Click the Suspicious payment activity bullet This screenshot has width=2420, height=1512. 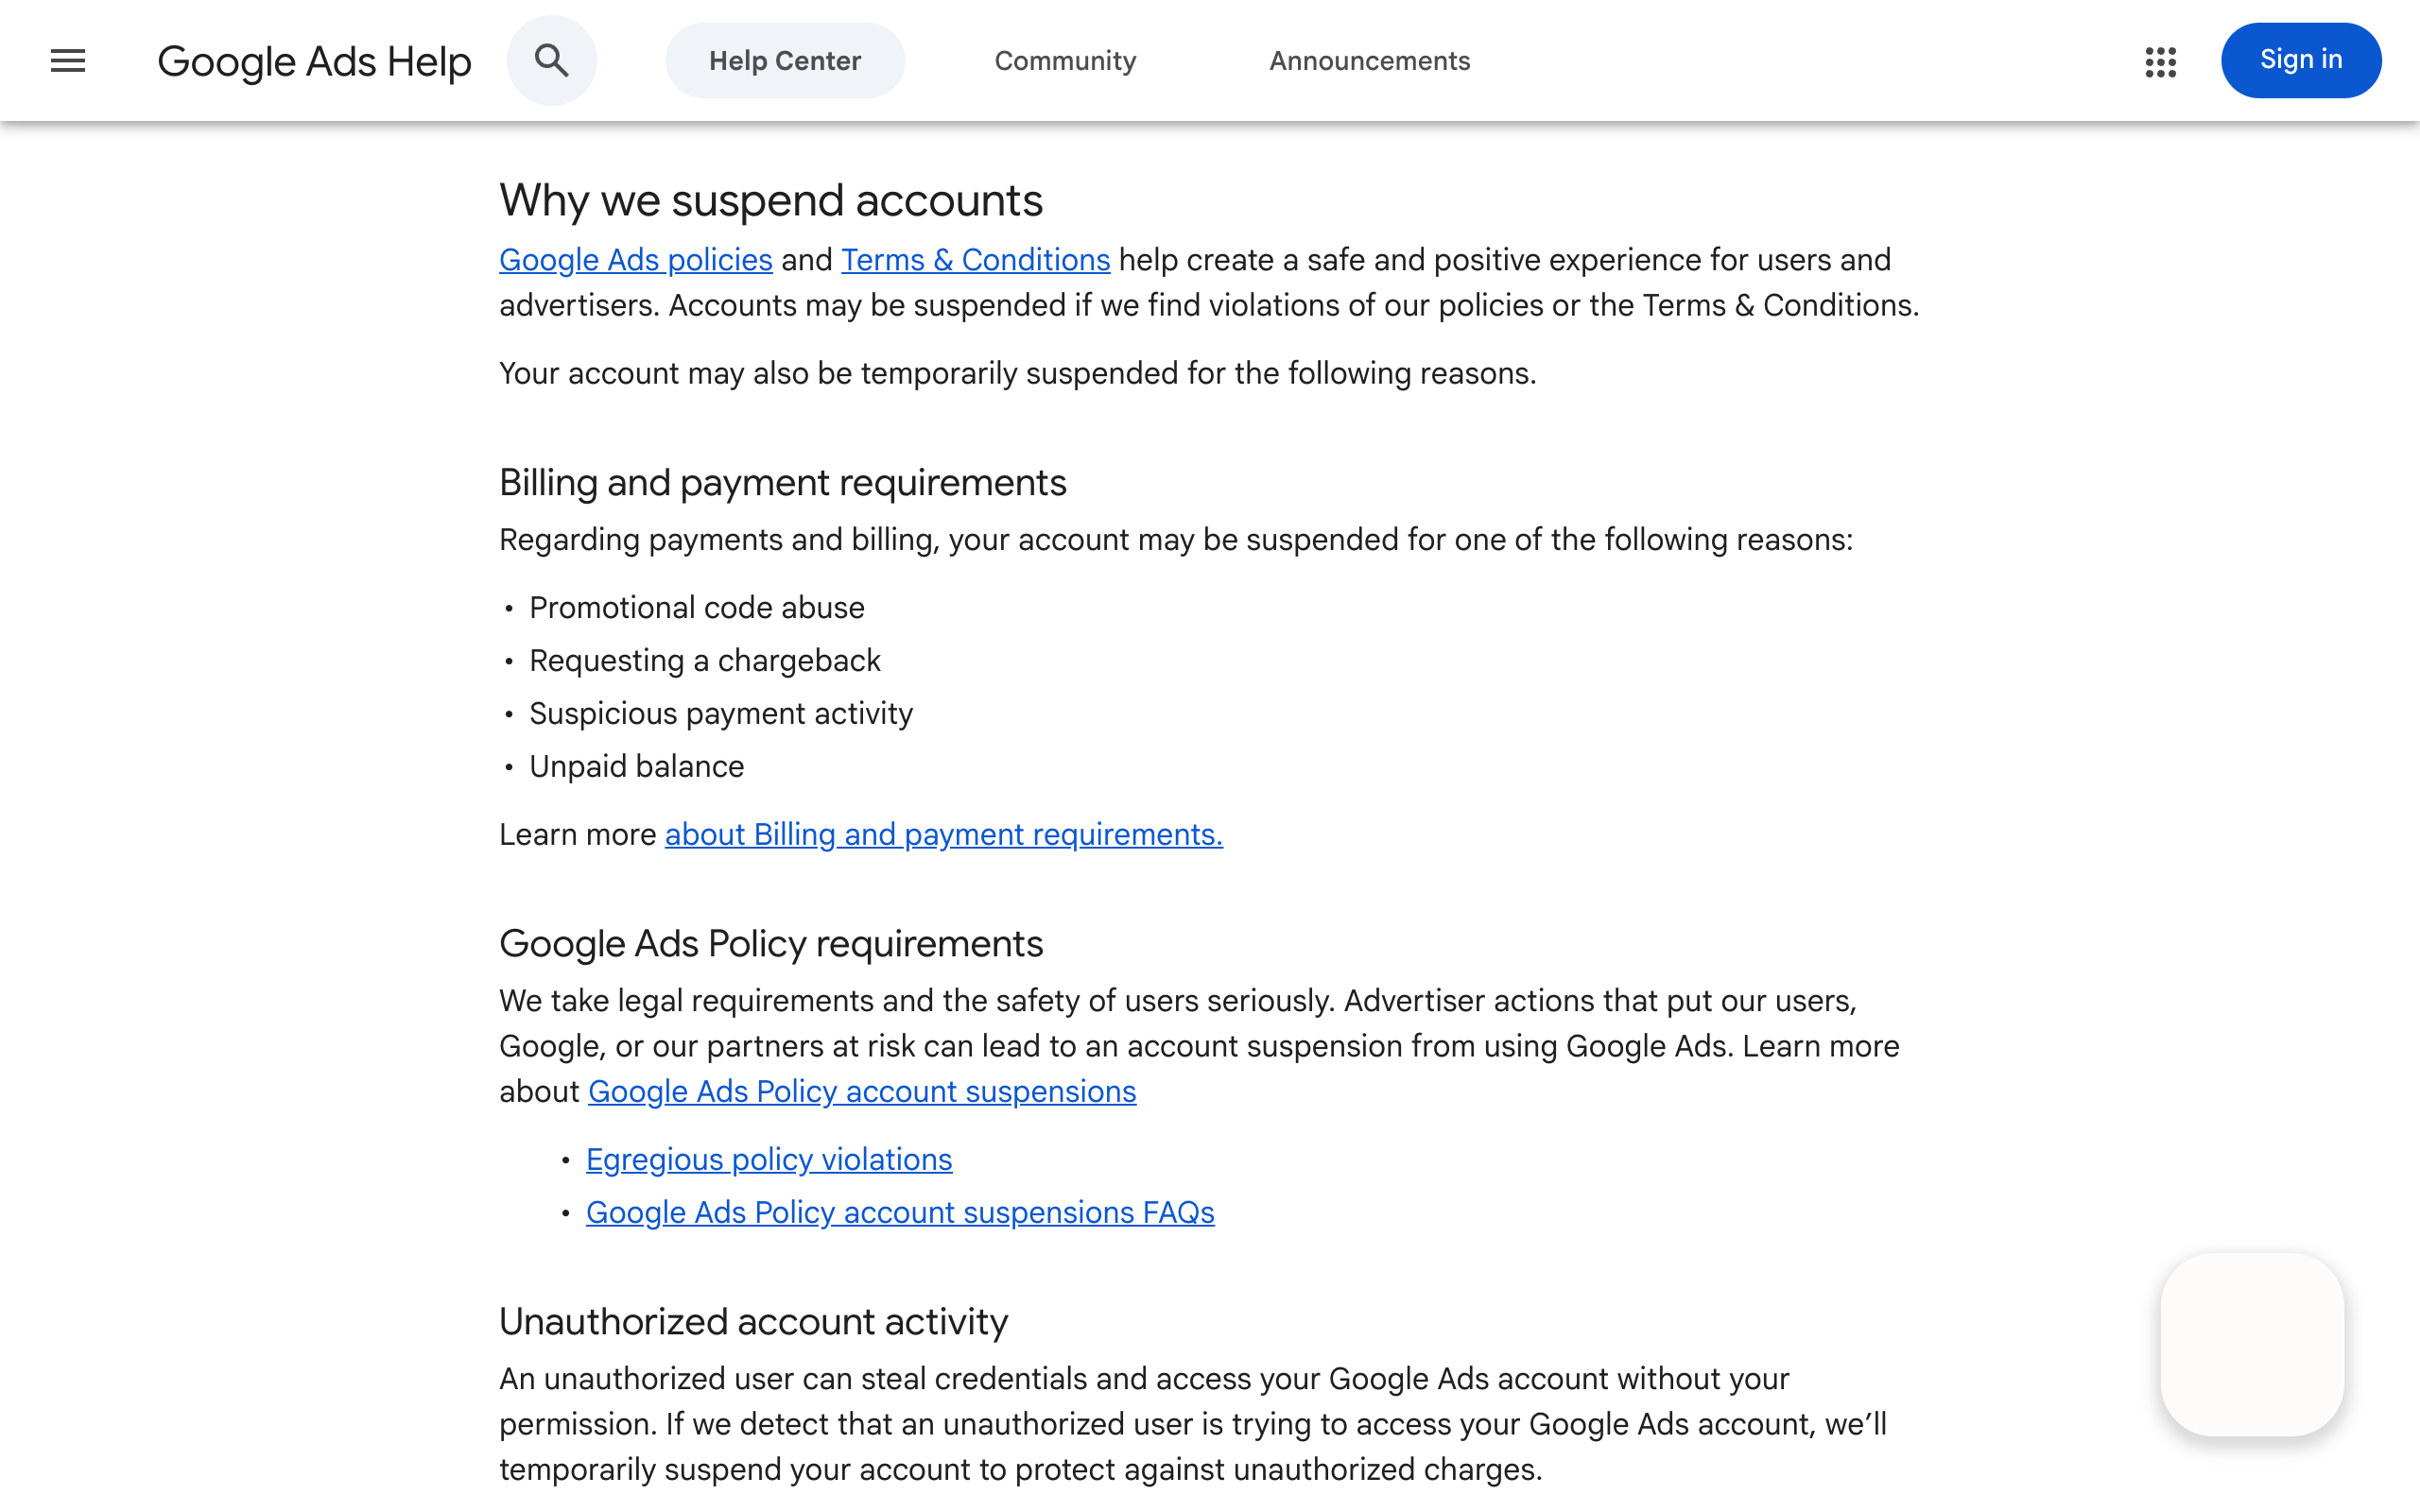(x=721, y=714)
